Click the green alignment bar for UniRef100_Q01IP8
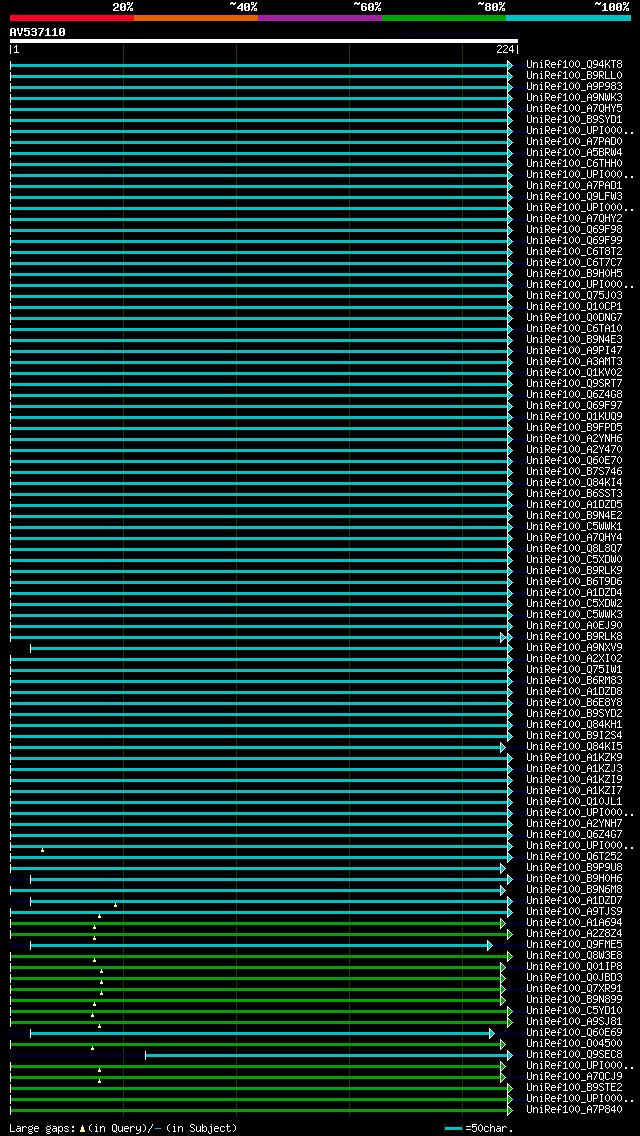 [255, 966]
